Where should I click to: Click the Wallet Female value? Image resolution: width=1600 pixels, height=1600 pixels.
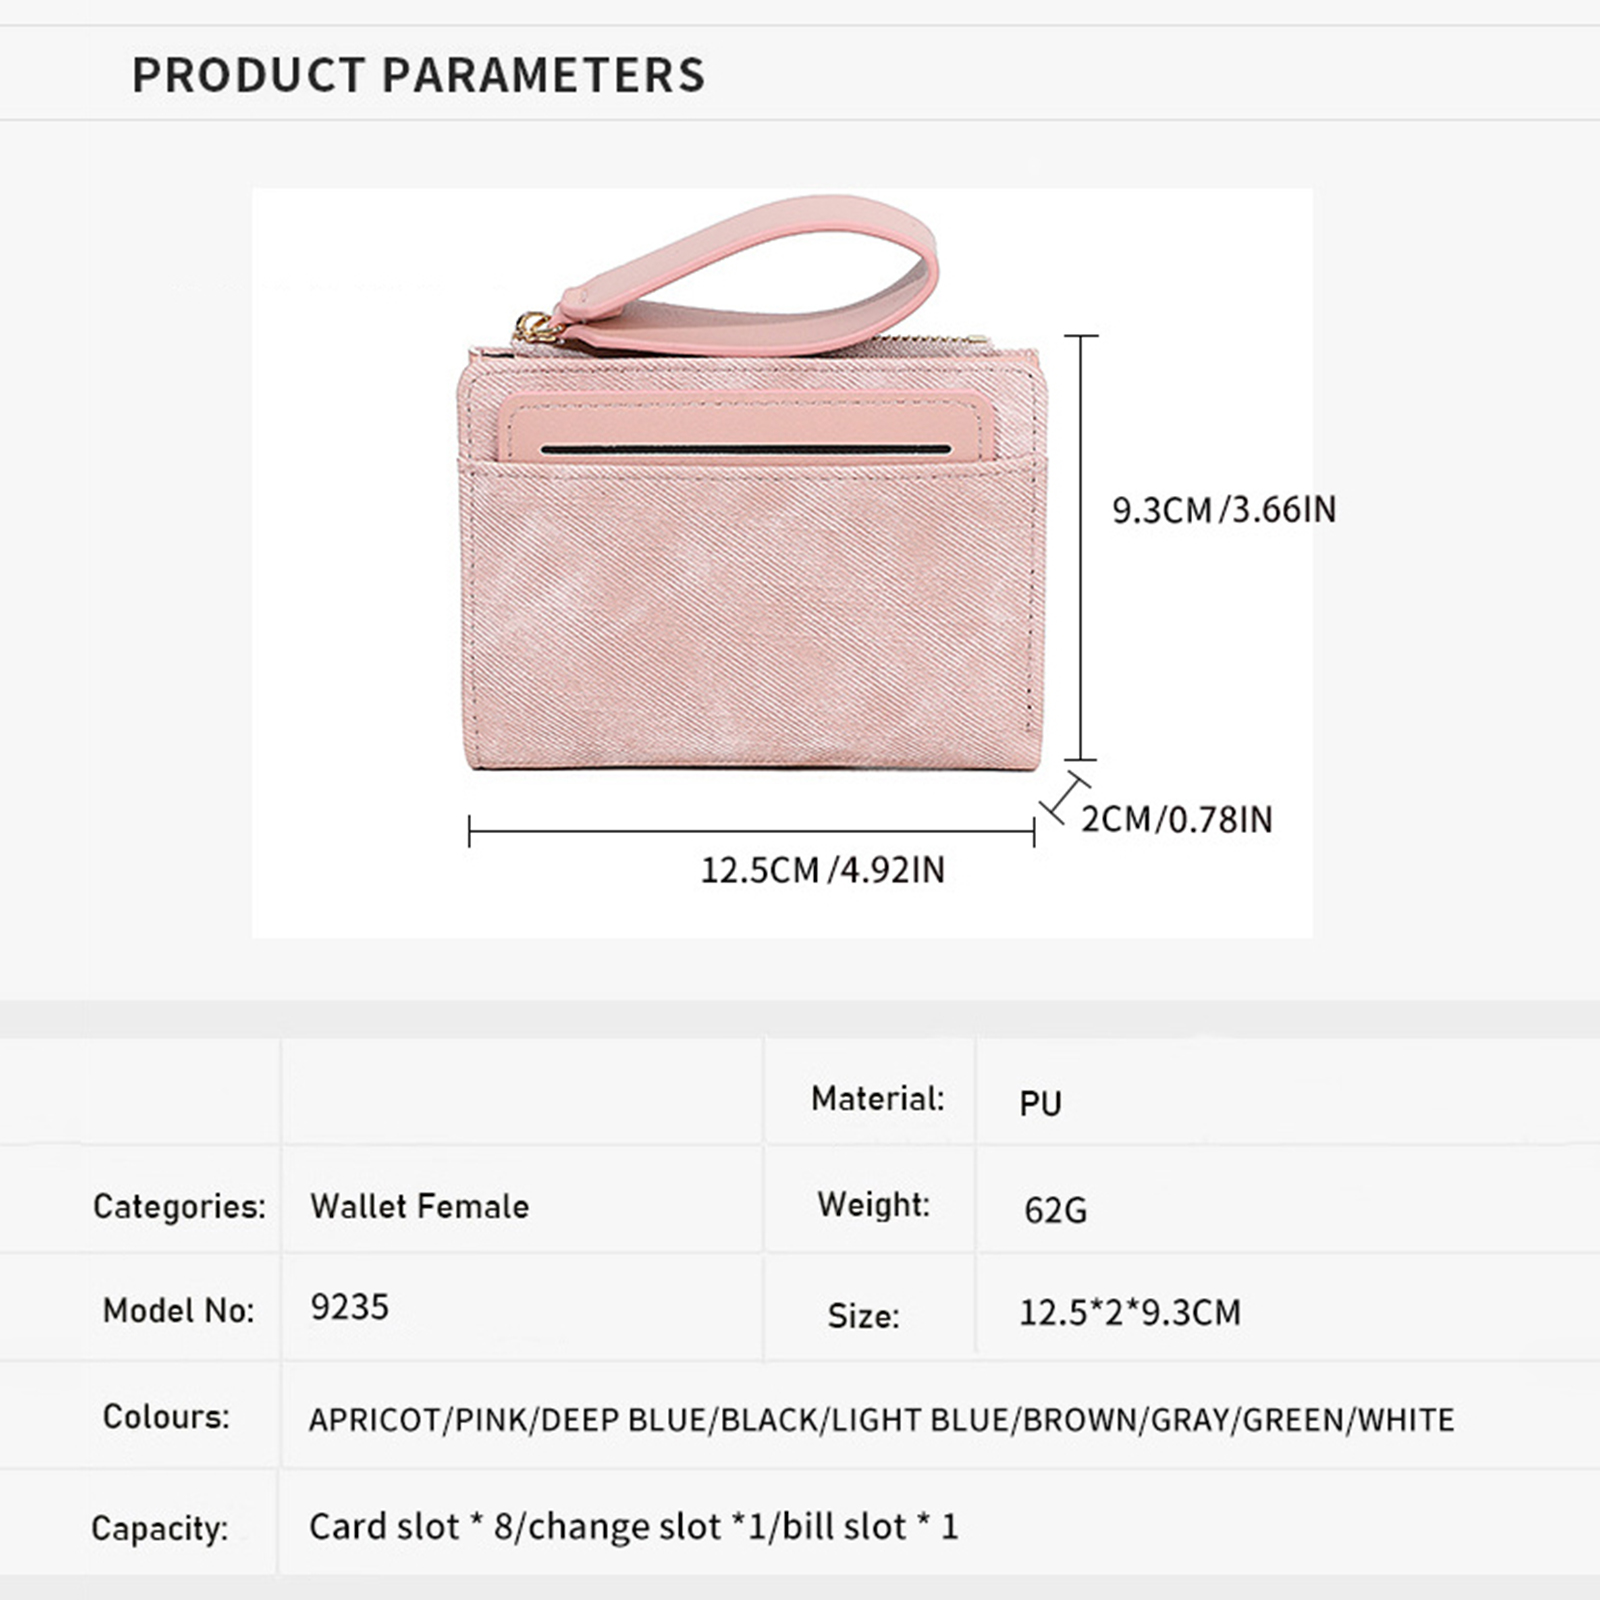(x=419, y=1206)
